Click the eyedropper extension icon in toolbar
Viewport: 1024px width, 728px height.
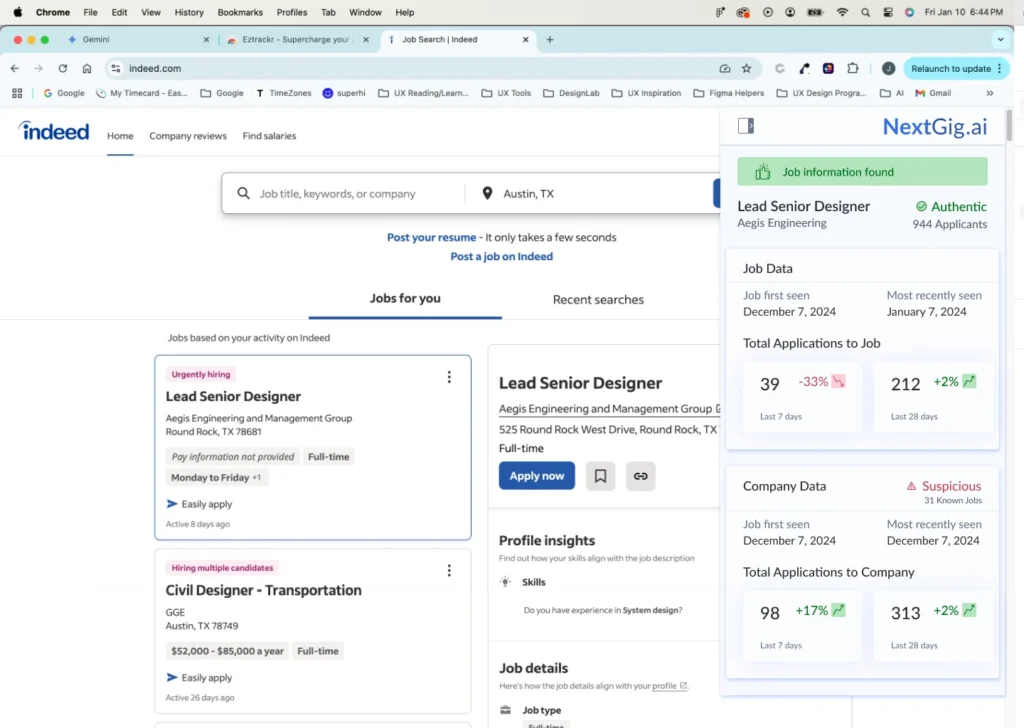tap(805, 69)
